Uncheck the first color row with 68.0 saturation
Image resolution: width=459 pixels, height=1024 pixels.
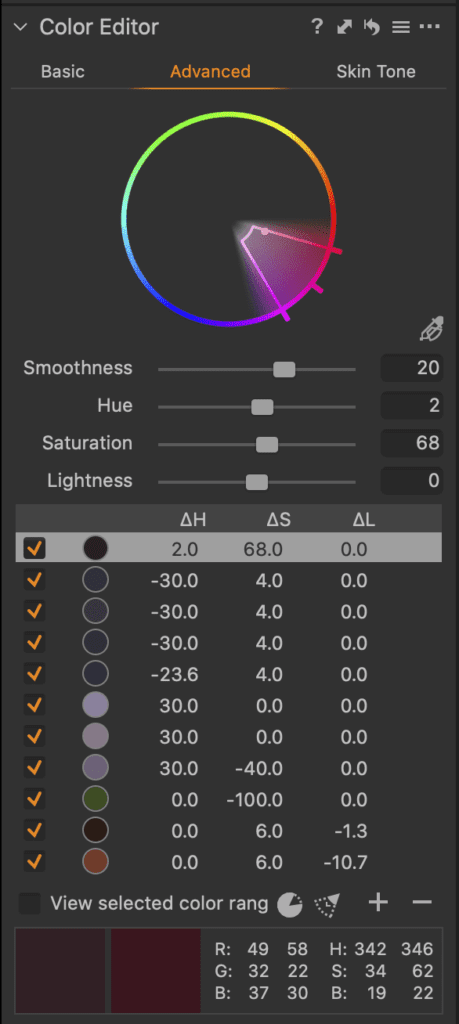(35, 549)
